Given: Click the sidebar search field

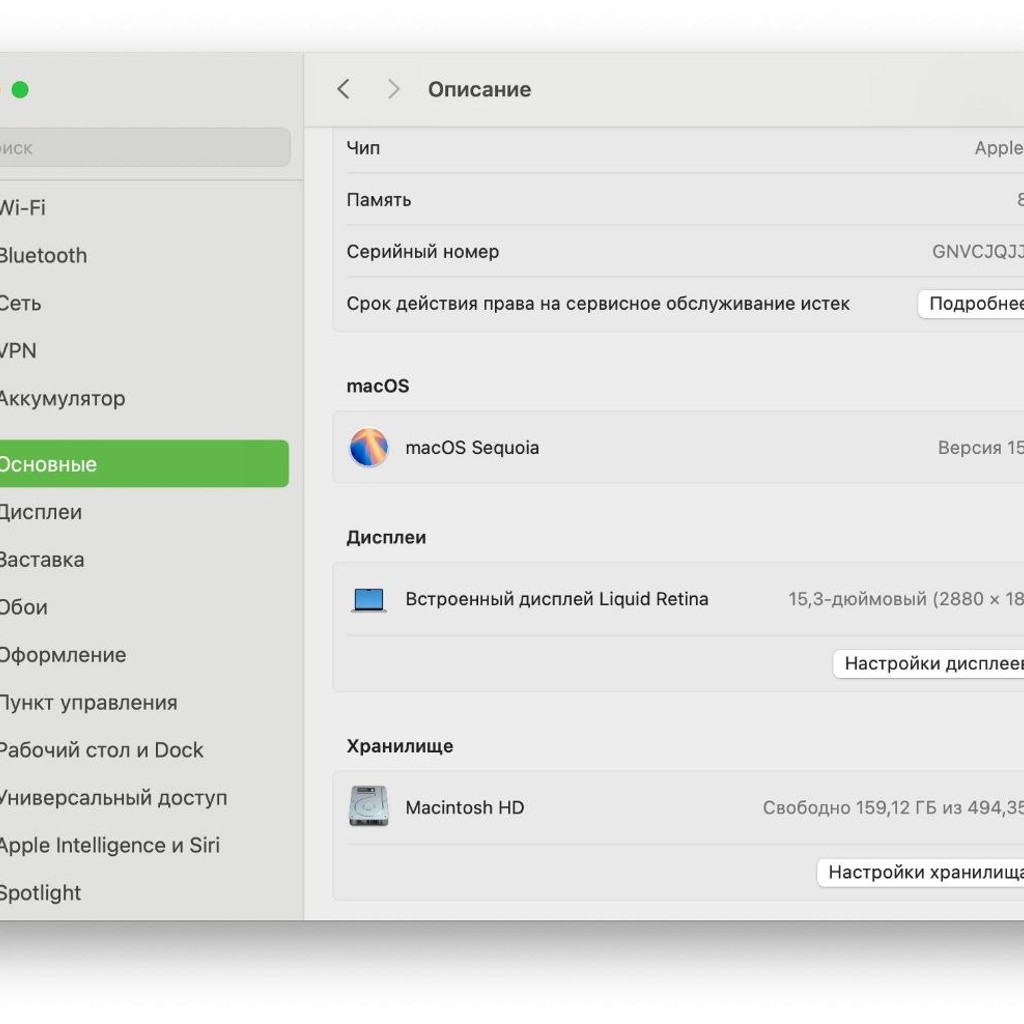Looking at the screenshot, I should click(144, 148).
